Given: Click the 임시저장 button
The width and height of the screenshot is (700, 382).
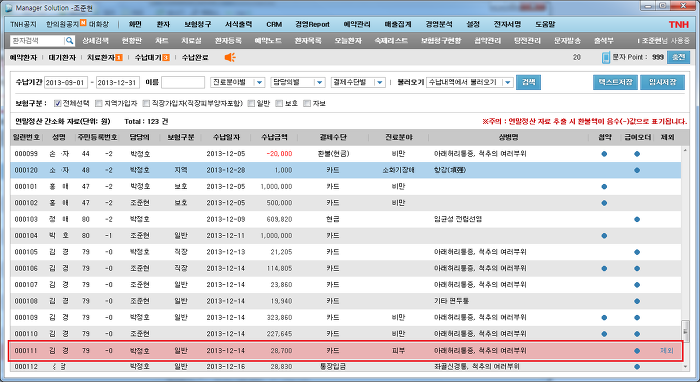Looking at the screenshot, I should pos(662,82).
